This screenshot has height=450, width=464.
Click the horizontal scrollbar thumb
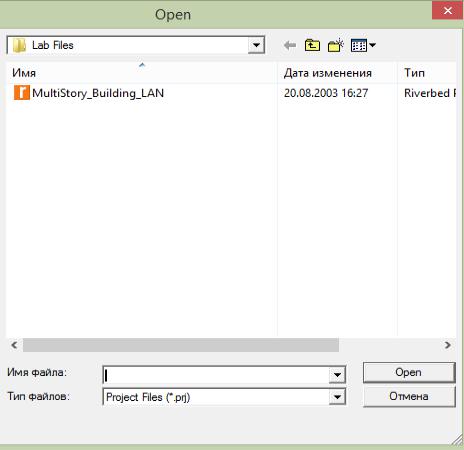tap(181, 345)
